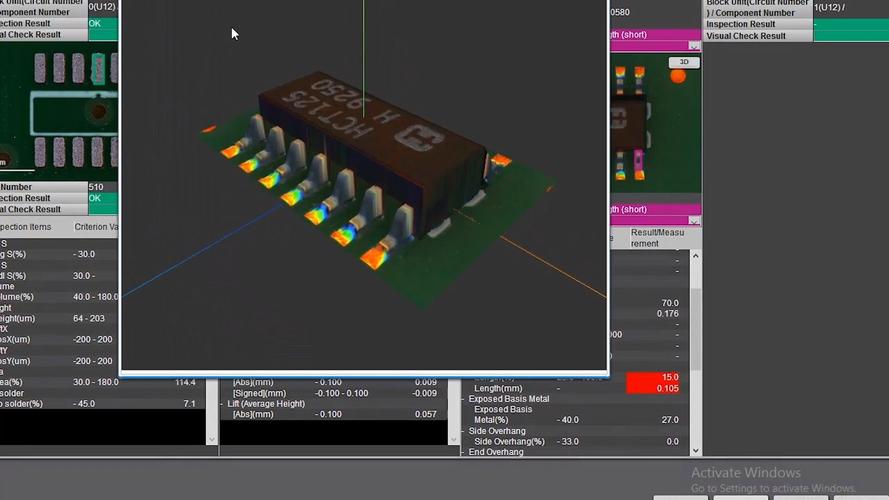Click the OK inspection result beneath number 510
Screen dimensions: 889x500
tap(103, 198)
